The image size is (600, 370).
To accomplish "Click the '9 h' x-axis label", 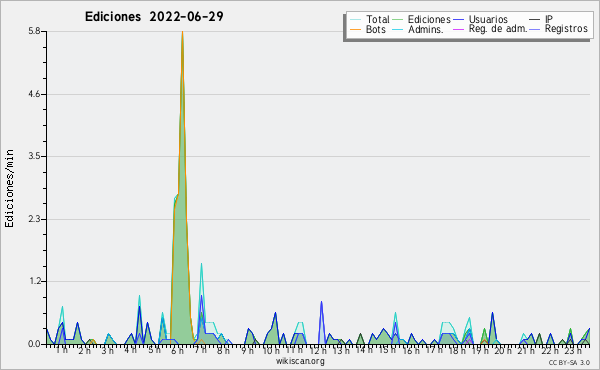I will (x=247, y=350).
